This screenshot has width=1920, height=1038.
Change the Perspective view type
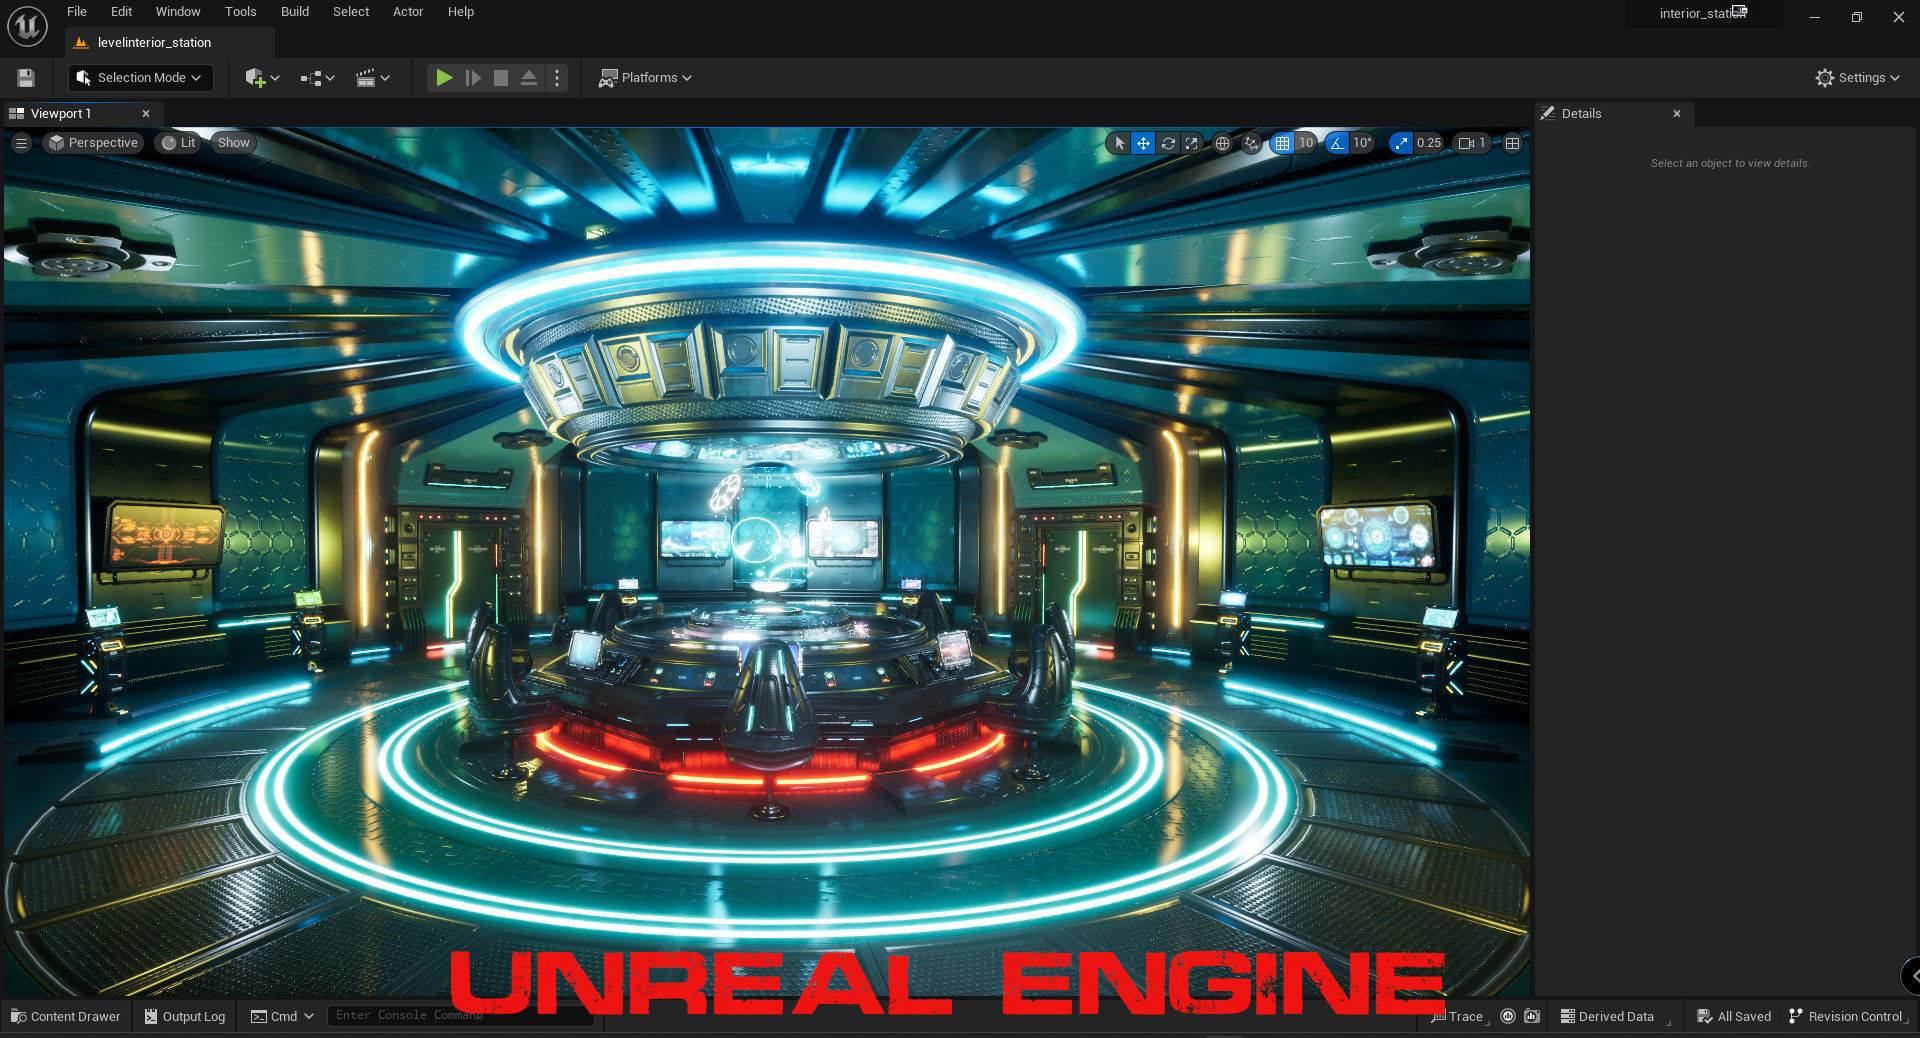pyautogui.click(x=93, y=143)
